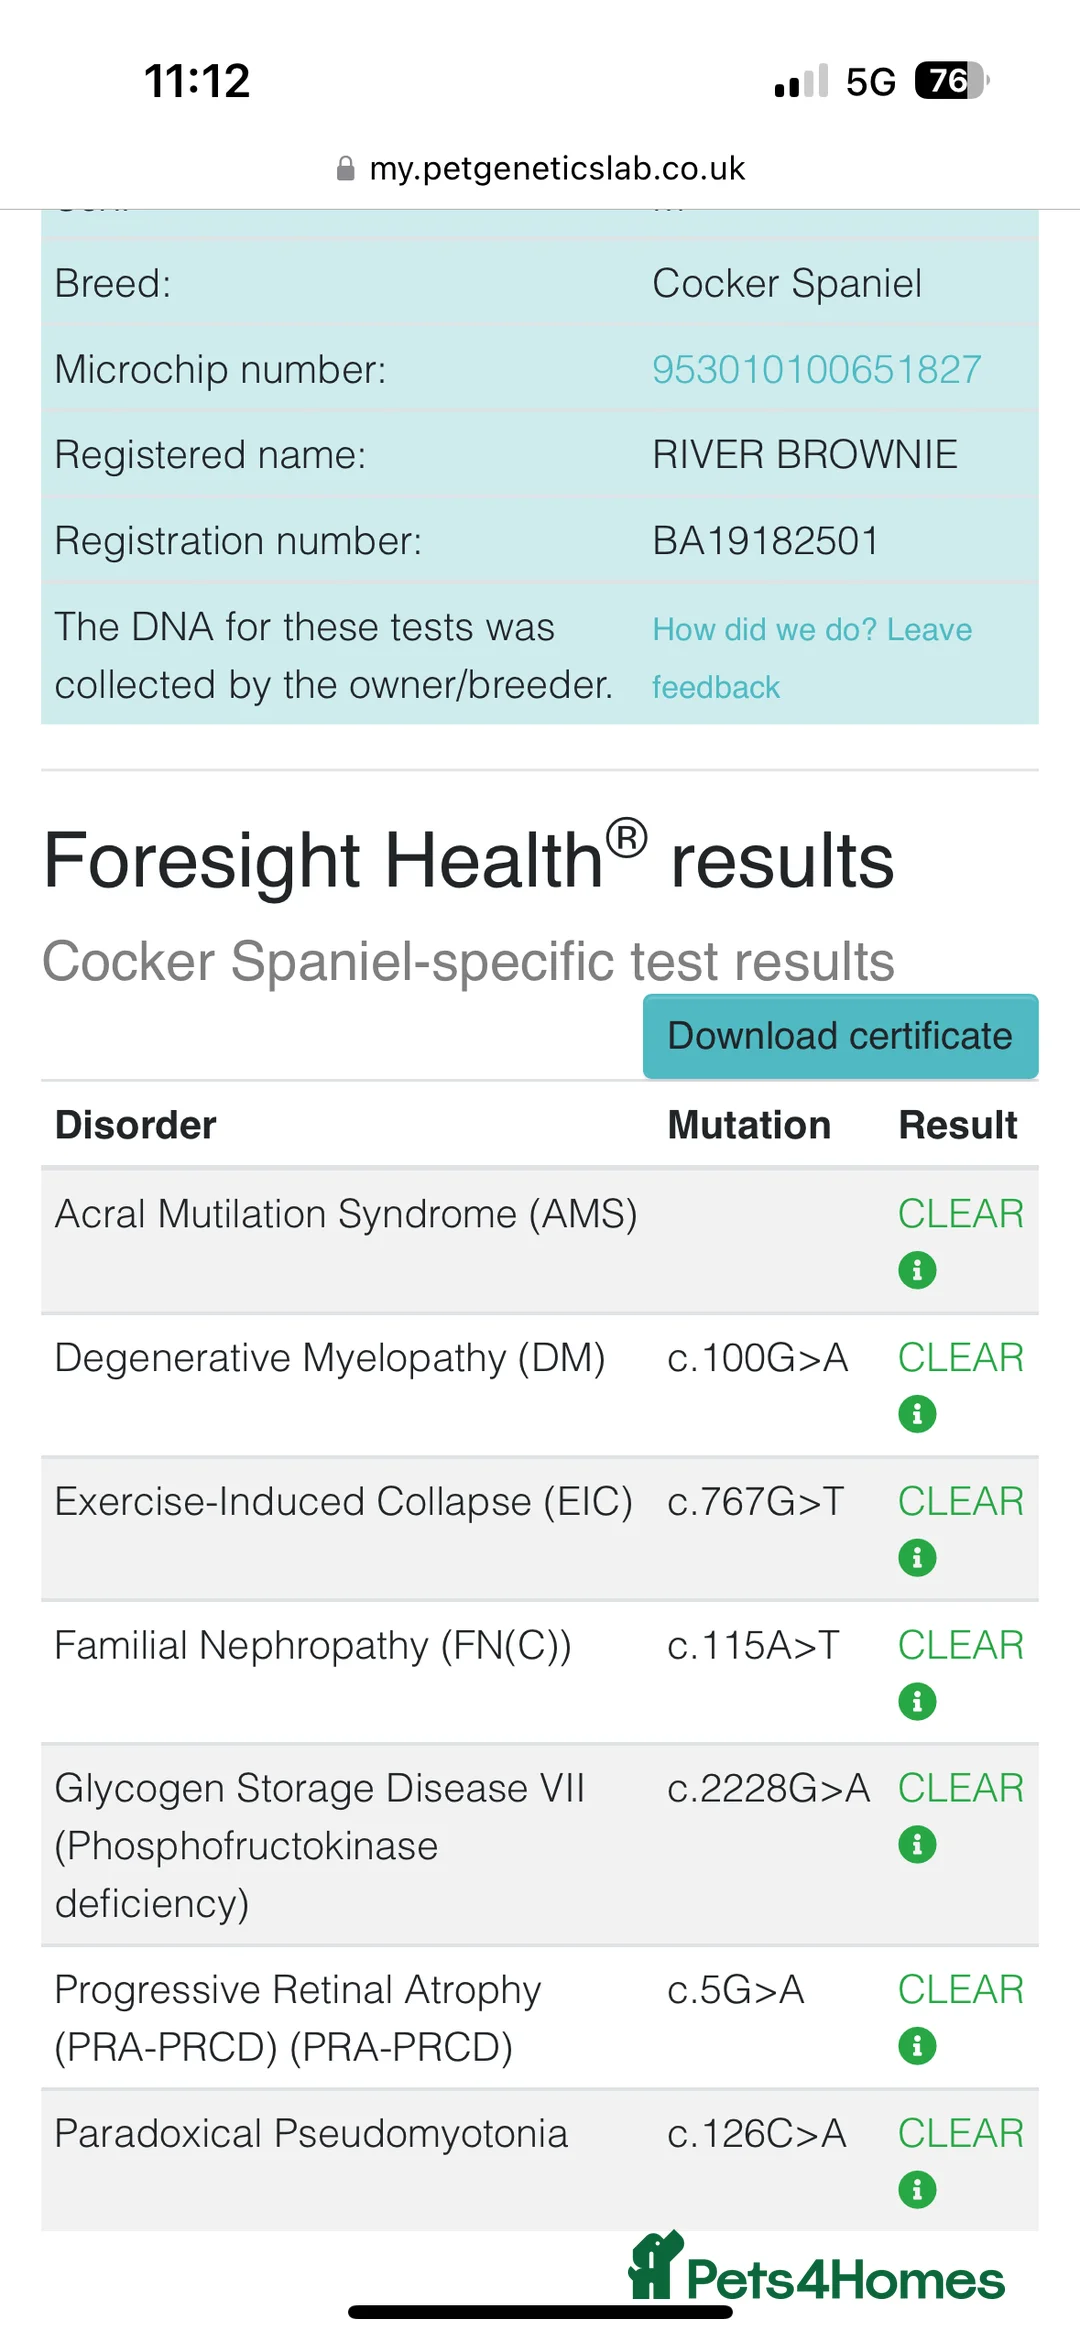Tap info icon for Exercise-Induced Collapse
The height and width of the screenshot is (2341, 1080).
click(917, 1557)
